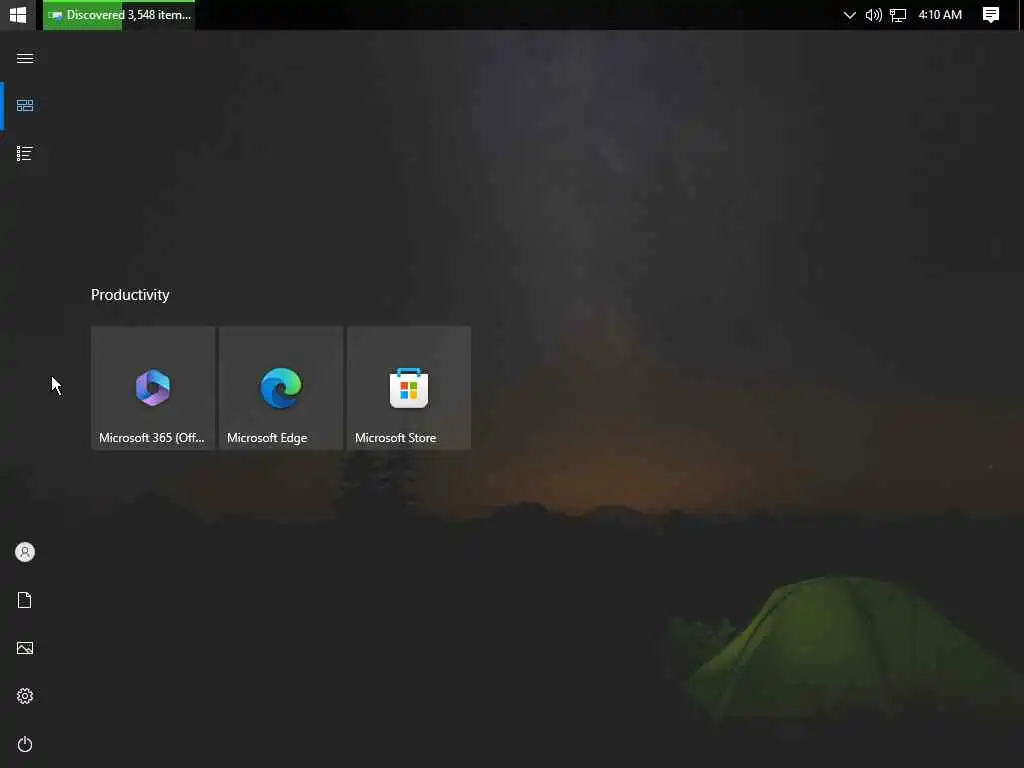Open the Pictures folder icon
Image resolution: width=1024 pixels, height=768 pixels.
(25, 648)
